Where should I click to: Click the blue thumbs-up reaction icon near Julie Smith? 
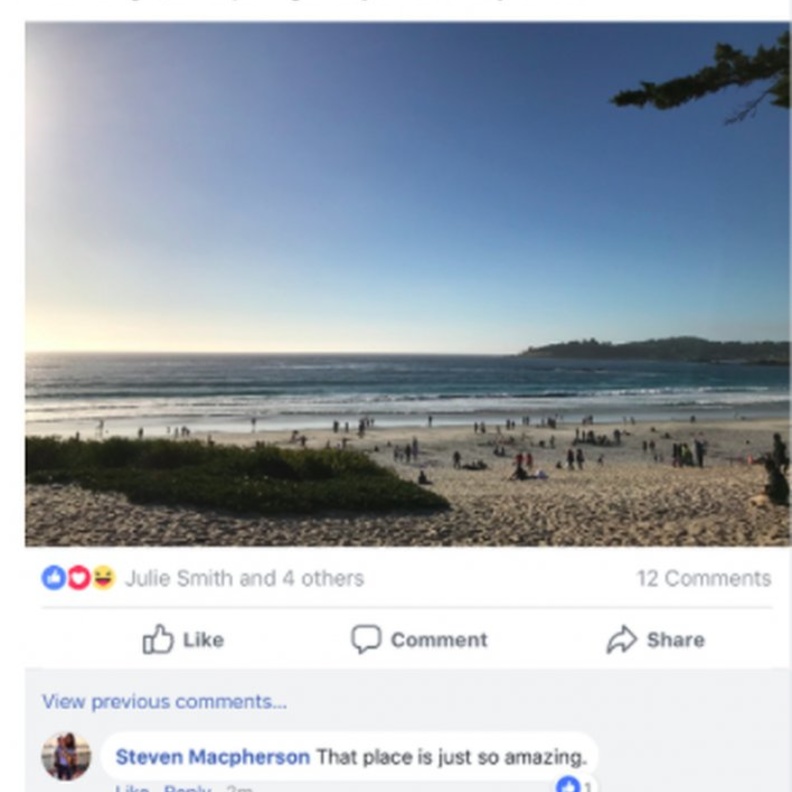53,578
